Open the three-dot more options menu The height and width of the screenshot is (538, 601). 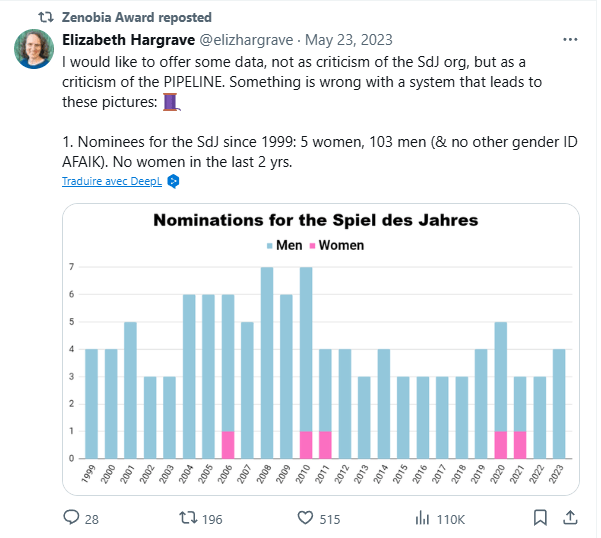pyautogui.click(x=569, y=41)
